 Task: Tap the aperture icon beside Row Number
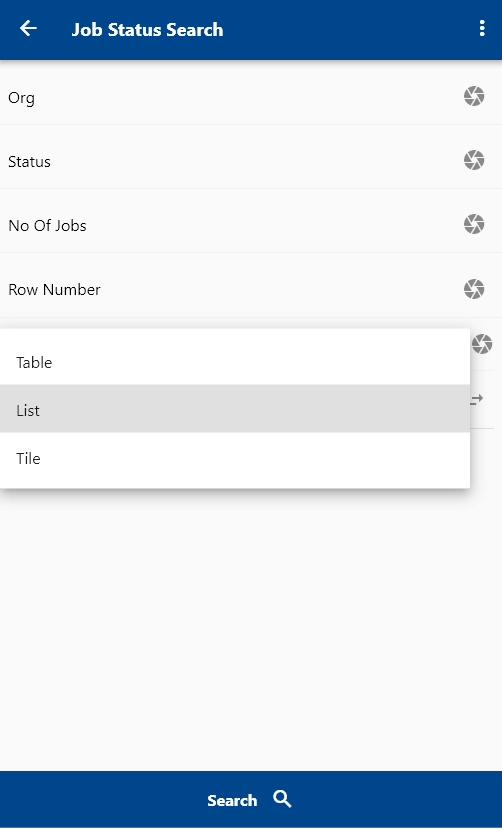[x=474, y=289]
